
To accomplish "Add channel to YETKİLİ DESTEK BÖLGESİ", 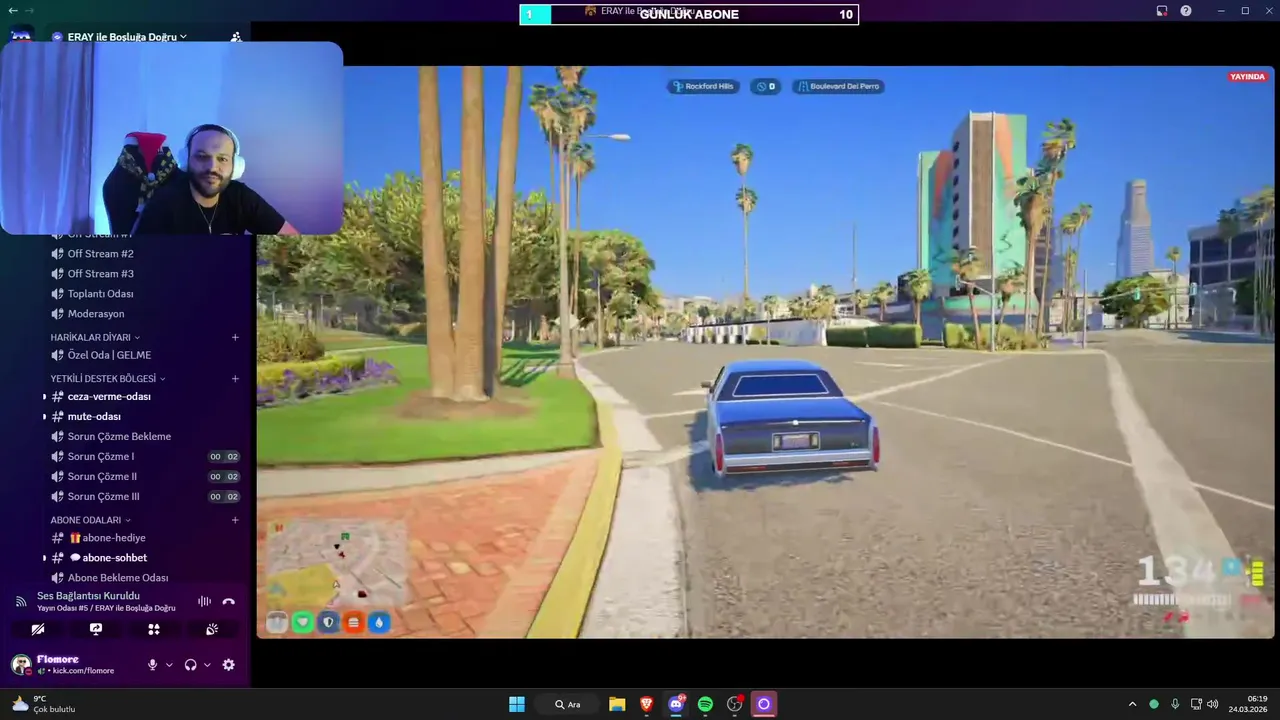I will click(x=235, y=379).
